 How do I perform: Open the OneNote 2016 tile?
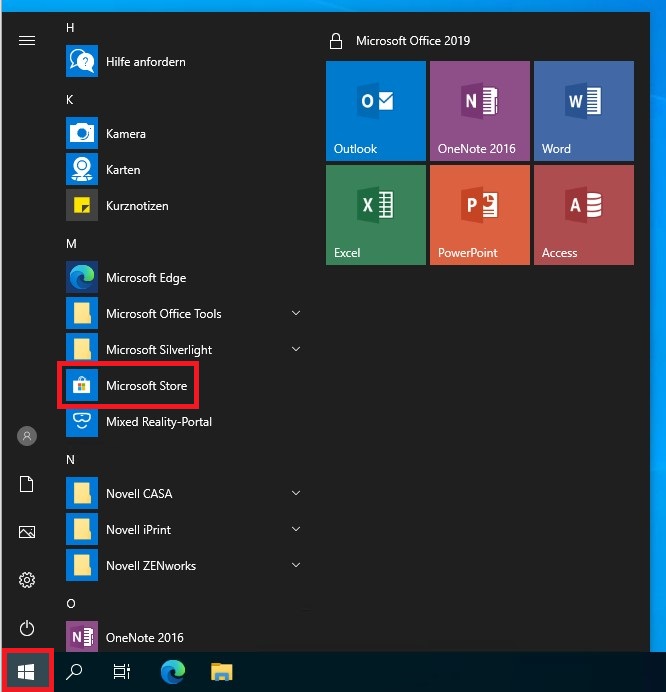coord(480,111)
